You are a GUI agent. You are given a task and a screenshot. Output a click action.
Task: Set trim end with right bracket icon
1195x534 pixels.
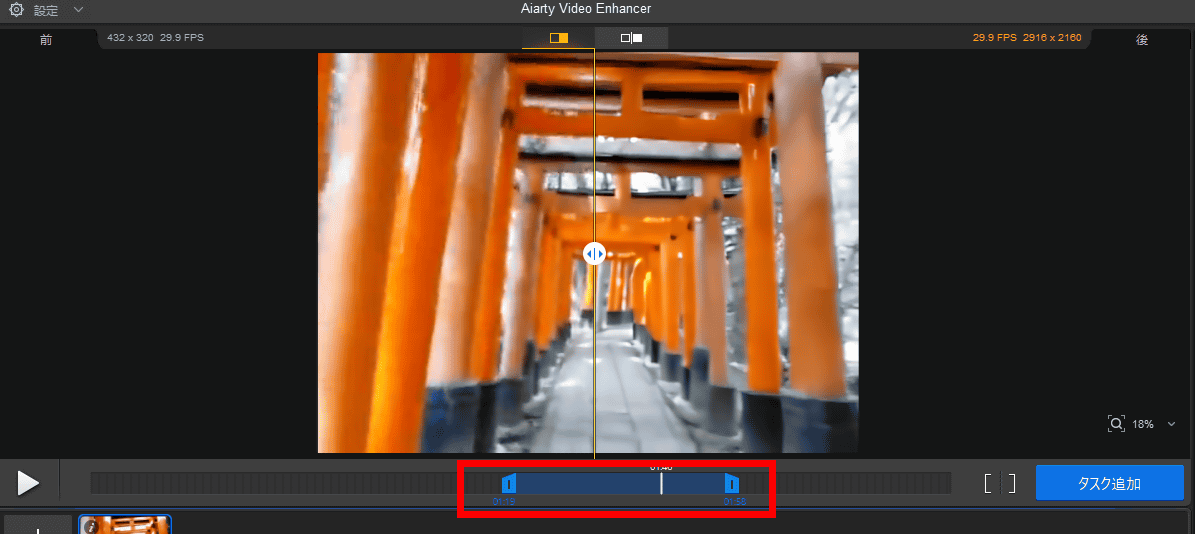coord(1012,484)
